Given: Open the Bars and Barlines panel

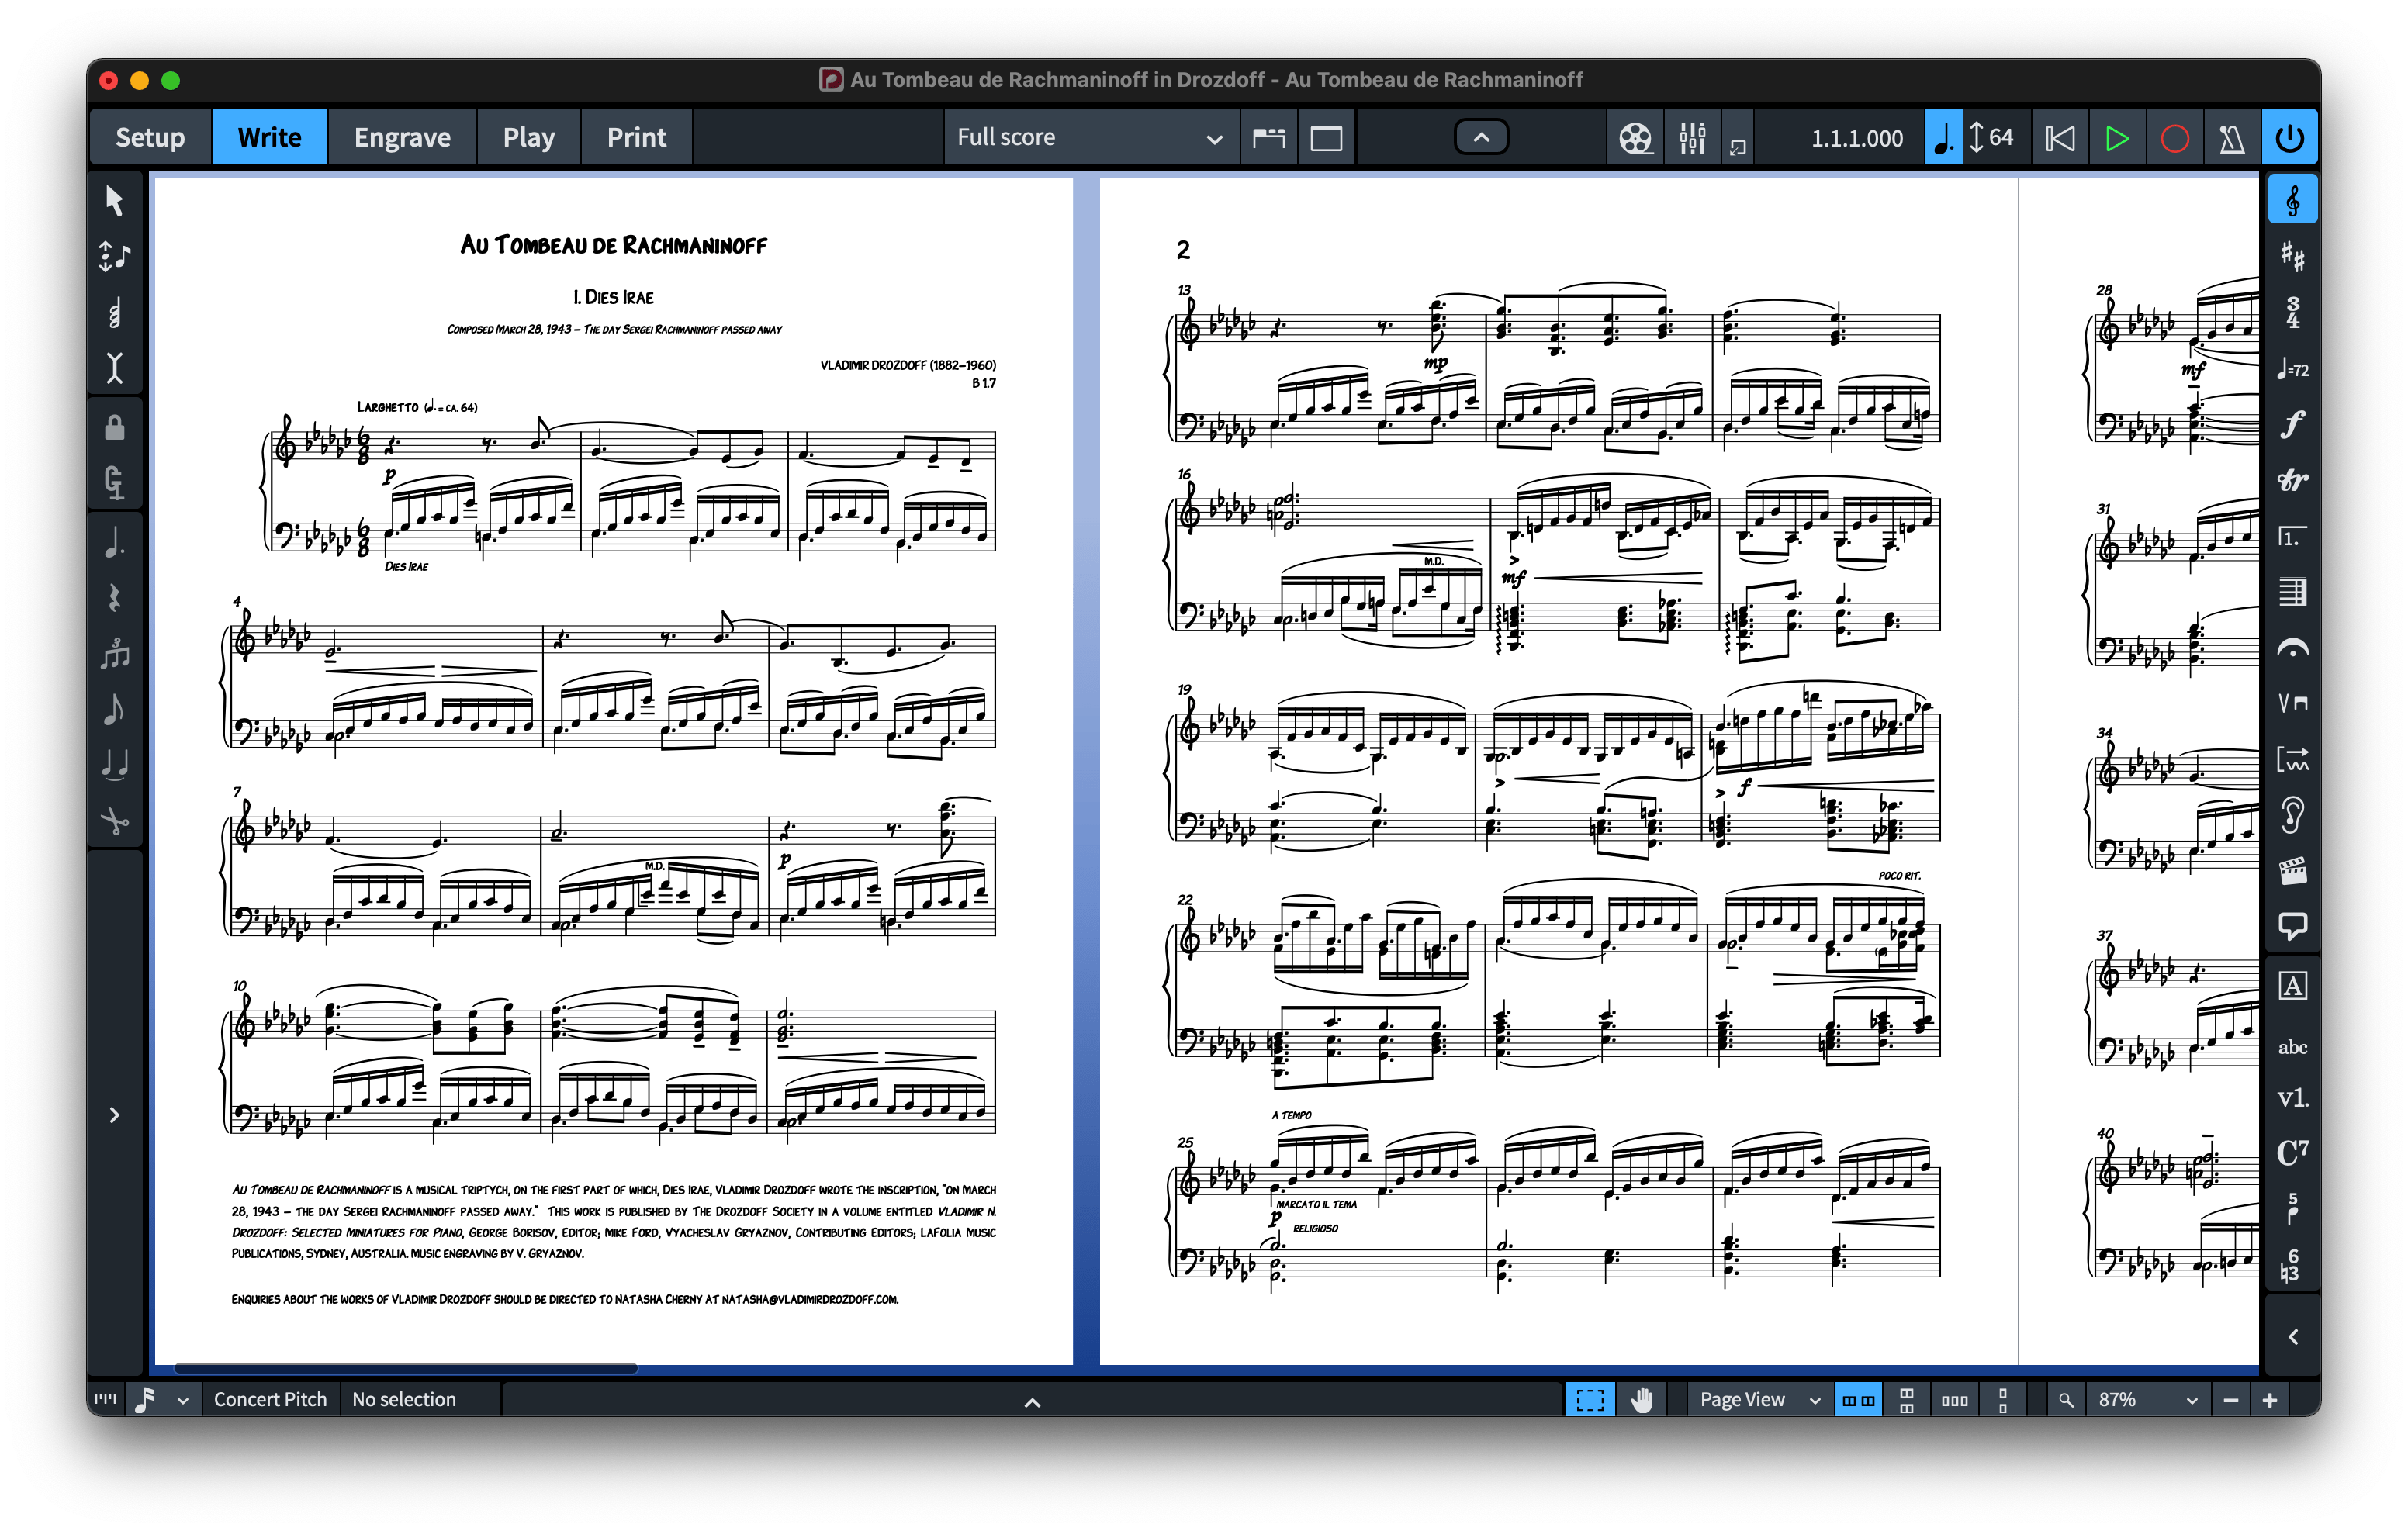Looking at the screenshot, I should 2292,593.
